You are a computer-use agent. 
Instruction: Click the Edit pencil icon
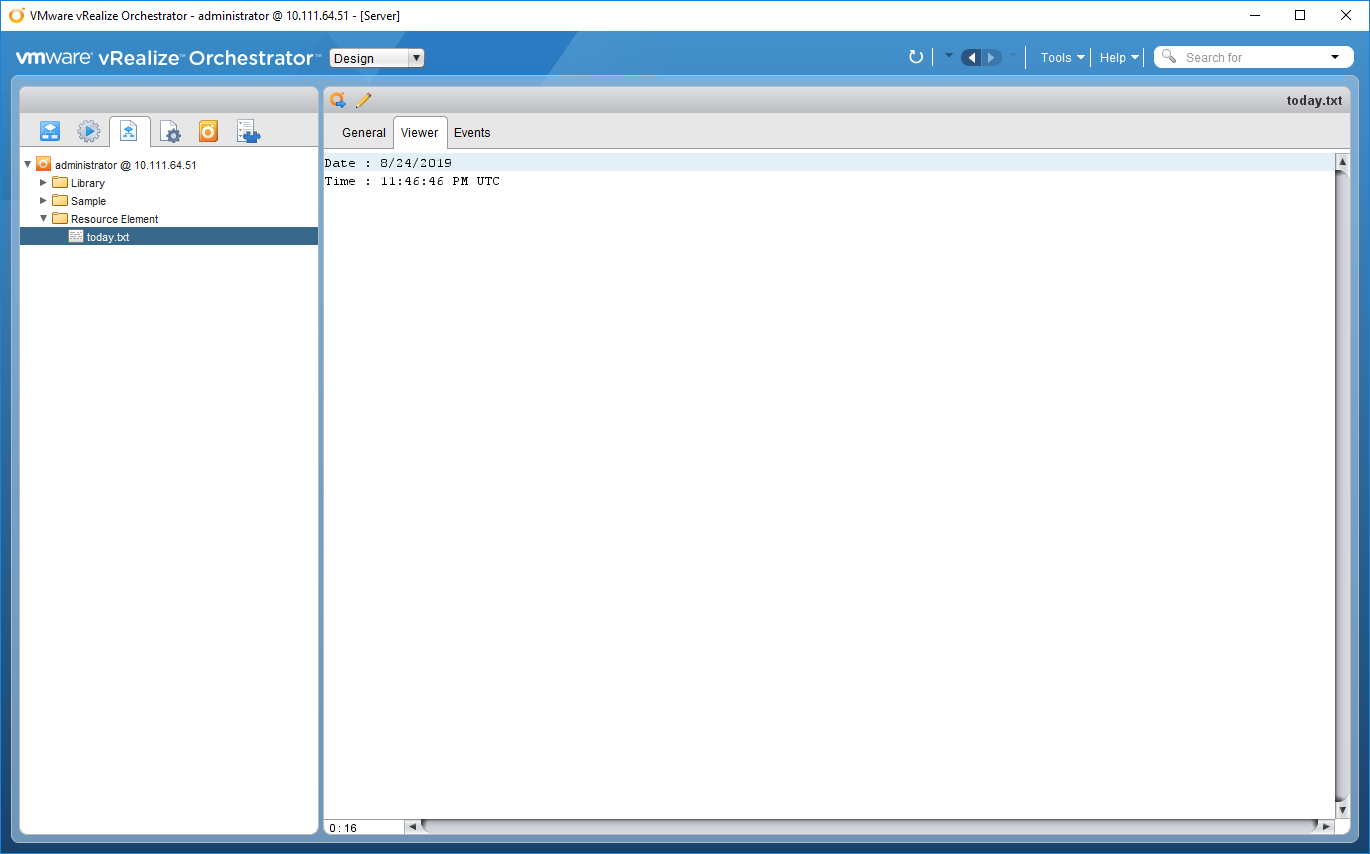click(x=363, y=100)
